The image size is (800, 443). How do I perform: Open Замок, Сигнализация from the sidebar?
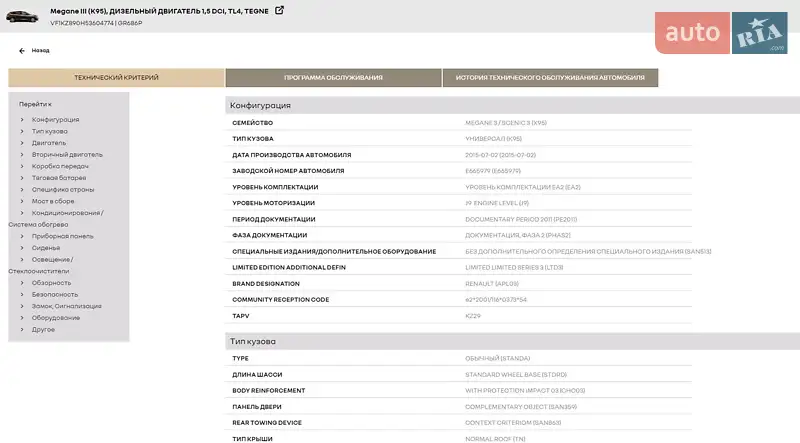coord(64,306)
